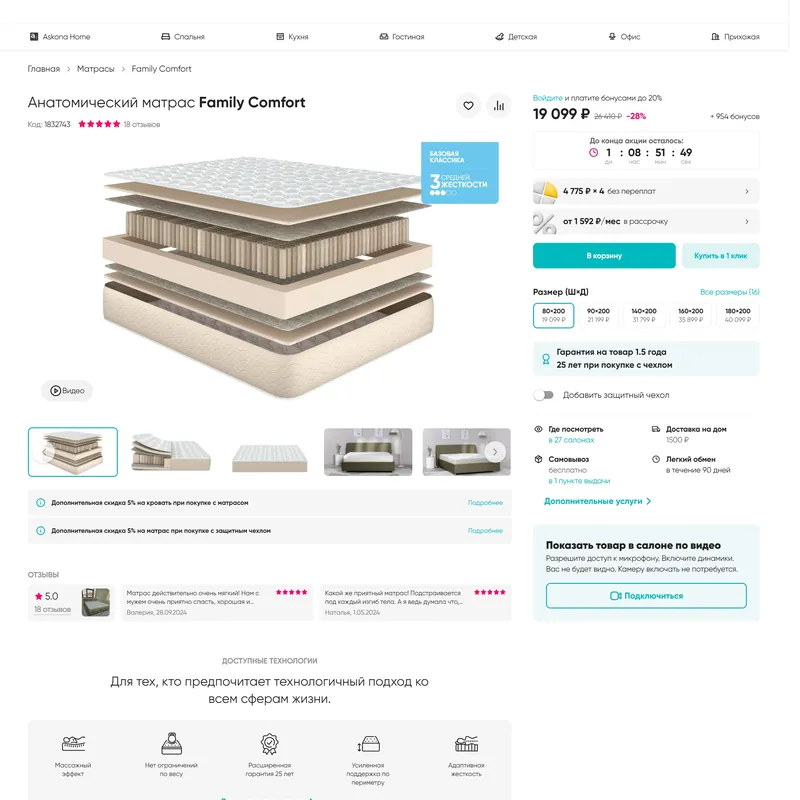This screenshot has height=800, width=800.
Task: Click the star rating under product title
Action: [99, 124]
